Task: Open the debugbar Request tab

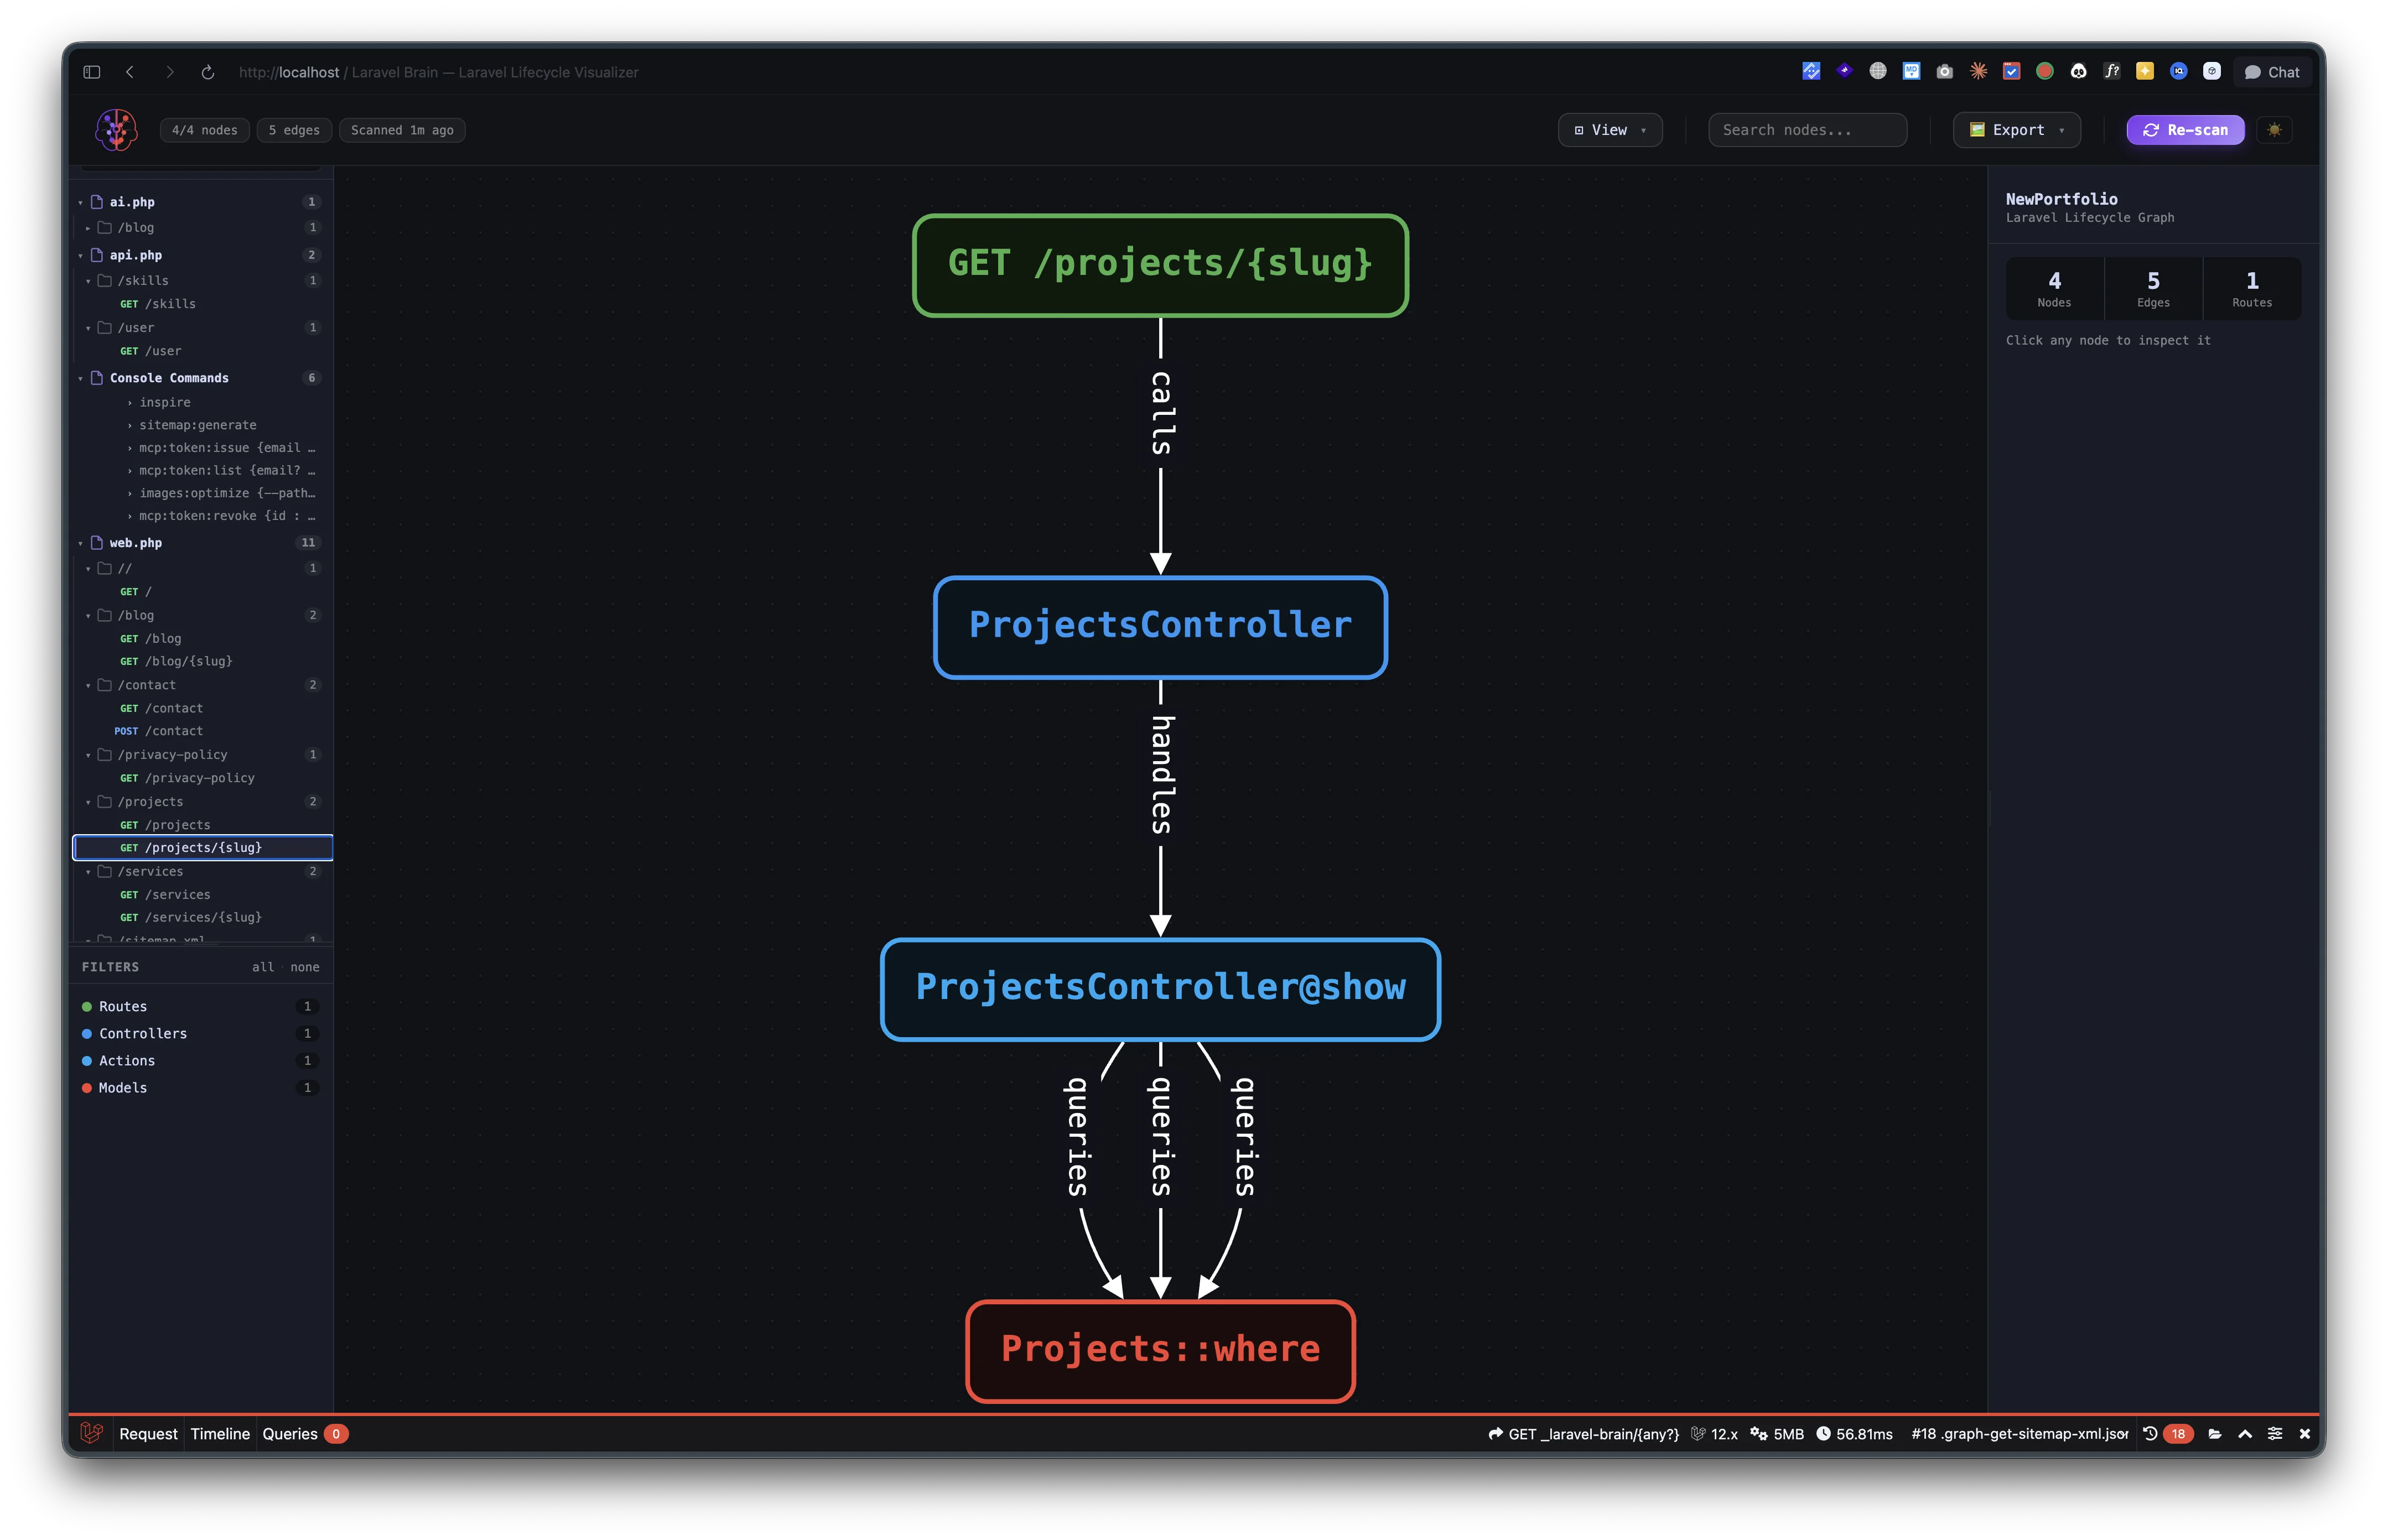Action: point(148,1433)
